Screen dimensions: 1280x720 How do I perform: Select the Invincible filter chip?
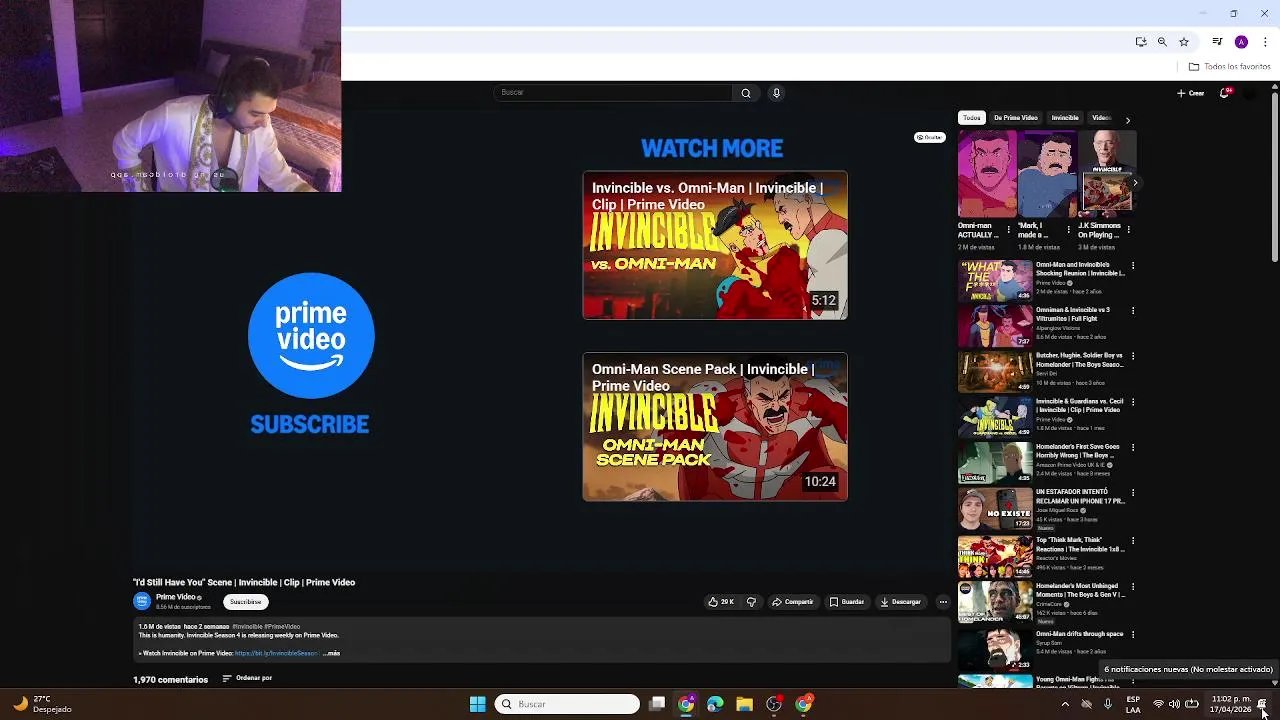(1065, 118)
